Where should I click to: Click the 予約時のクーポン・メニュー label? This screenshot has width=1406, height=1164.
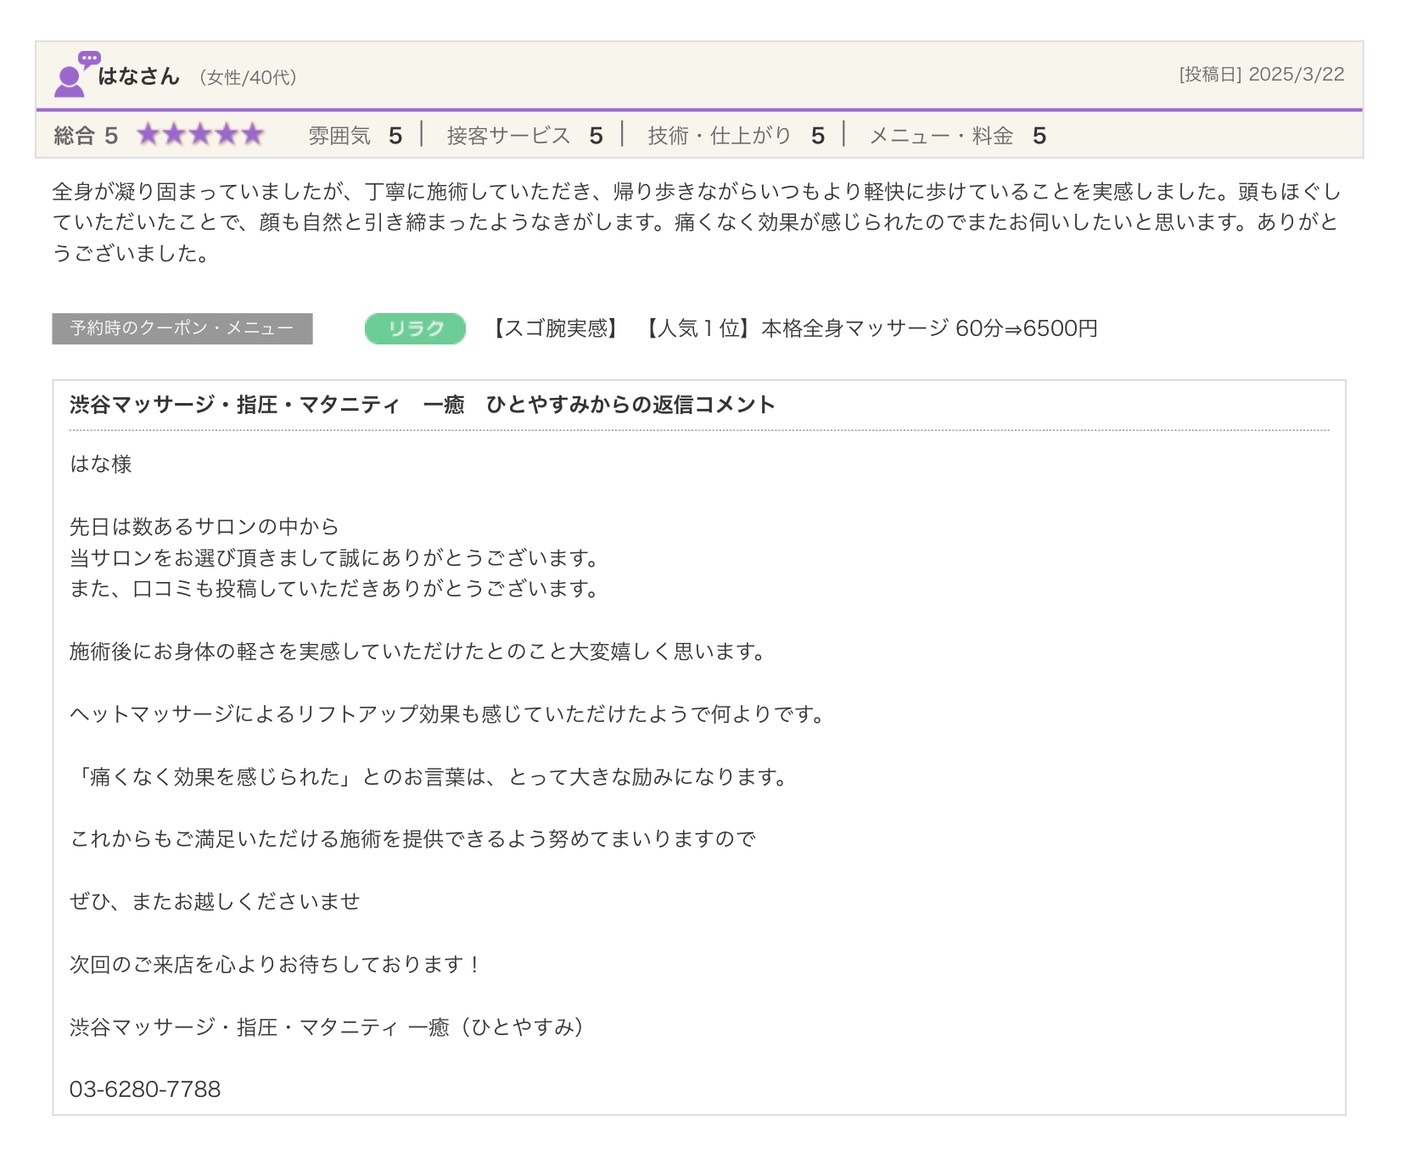pyautogui.click(x=182, y=328)
